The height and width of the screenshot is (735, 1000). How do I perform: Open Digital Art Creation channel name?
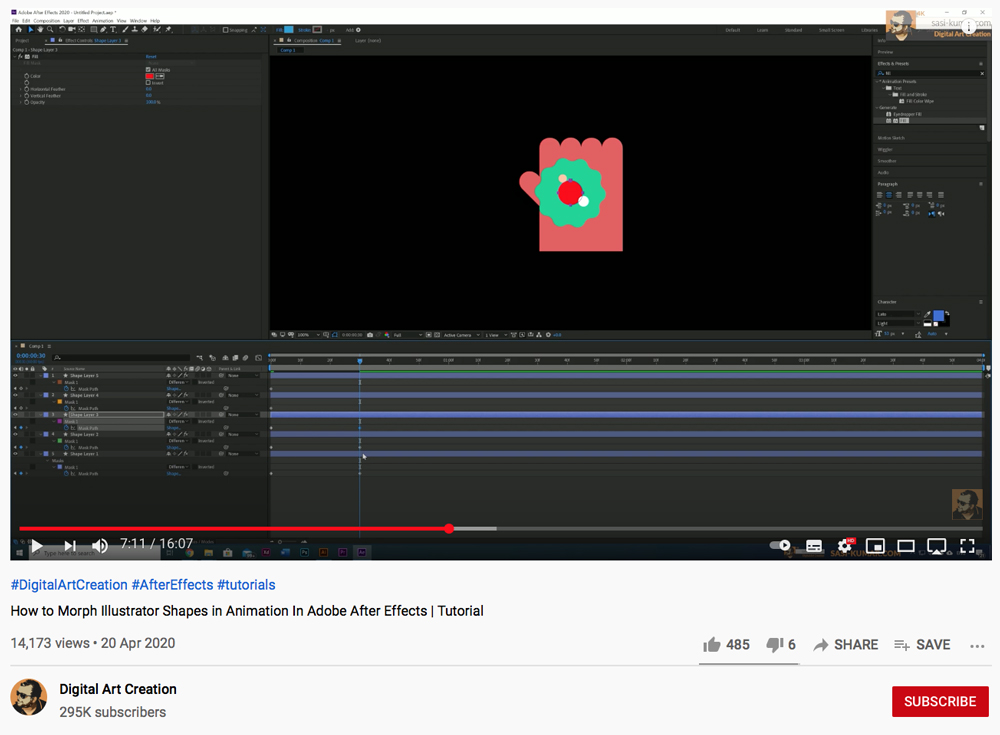(118, 689)
